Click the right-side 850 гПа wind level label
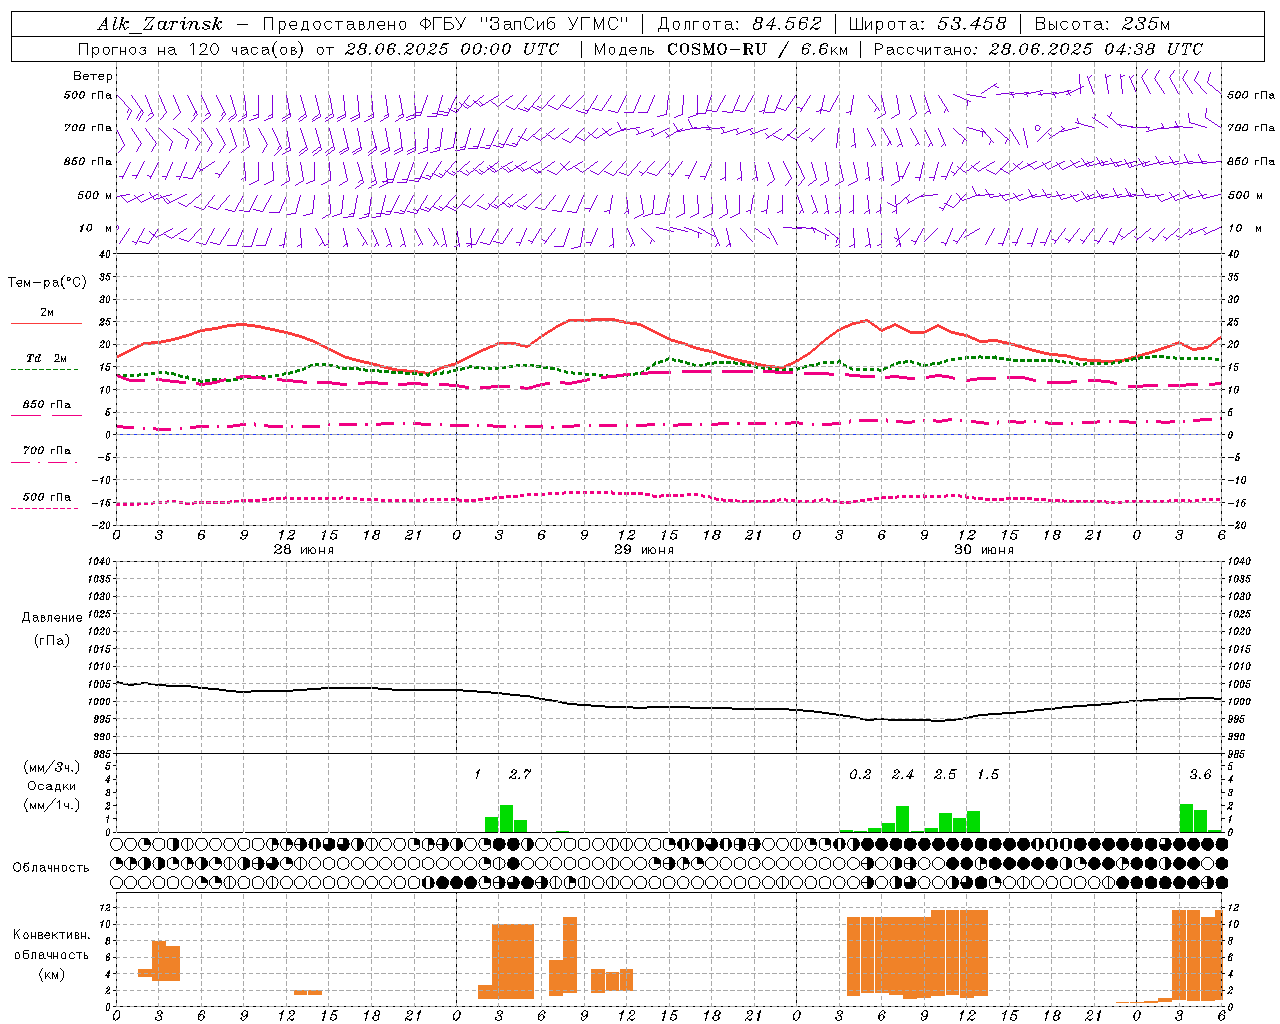The width and height of the screenshot is (1280, 1024). 1251,161
